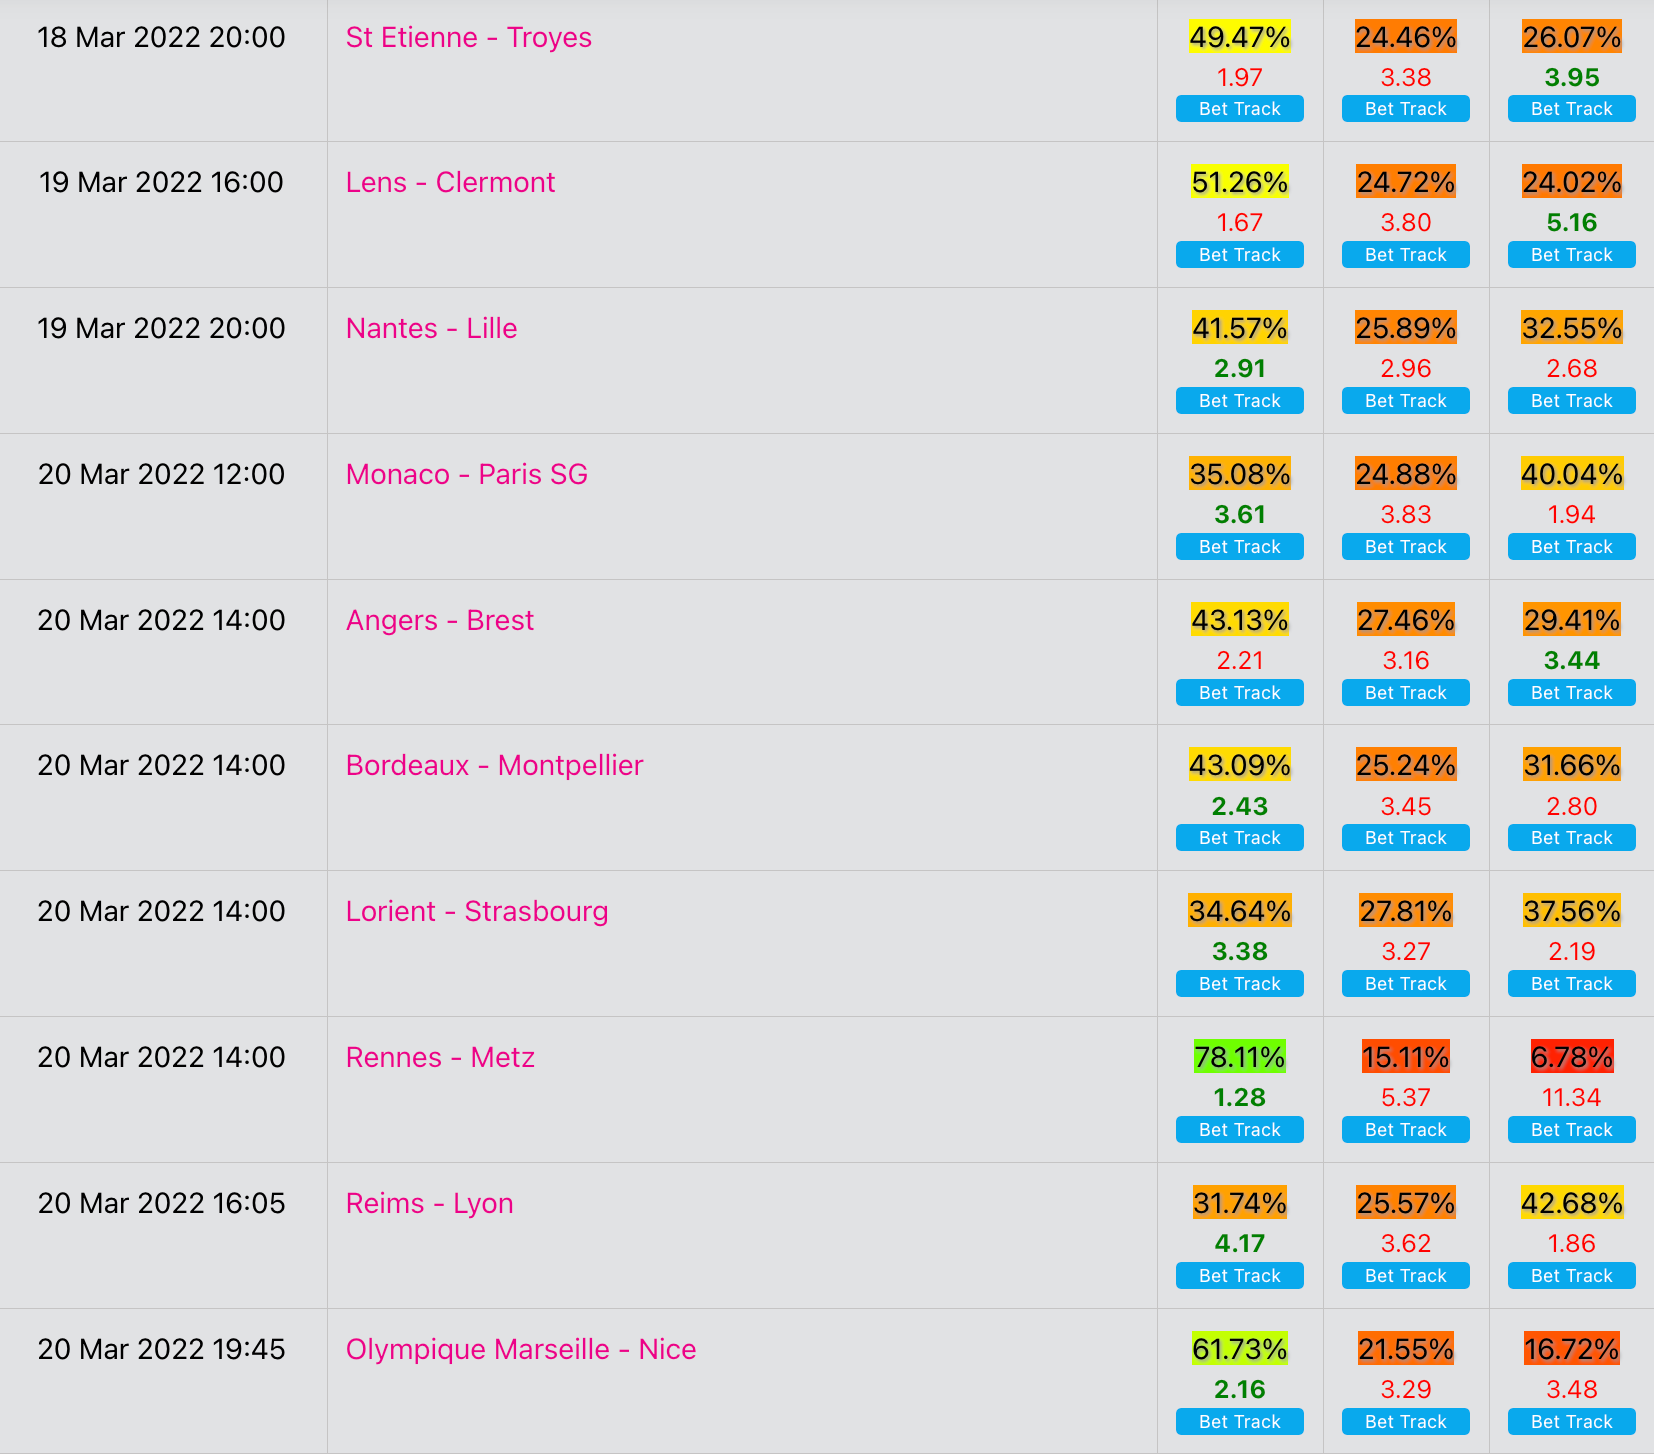
Task: Click the date 20 Mar 2022 16:05
Action: pyautogui.click(x=162, y=1204)
